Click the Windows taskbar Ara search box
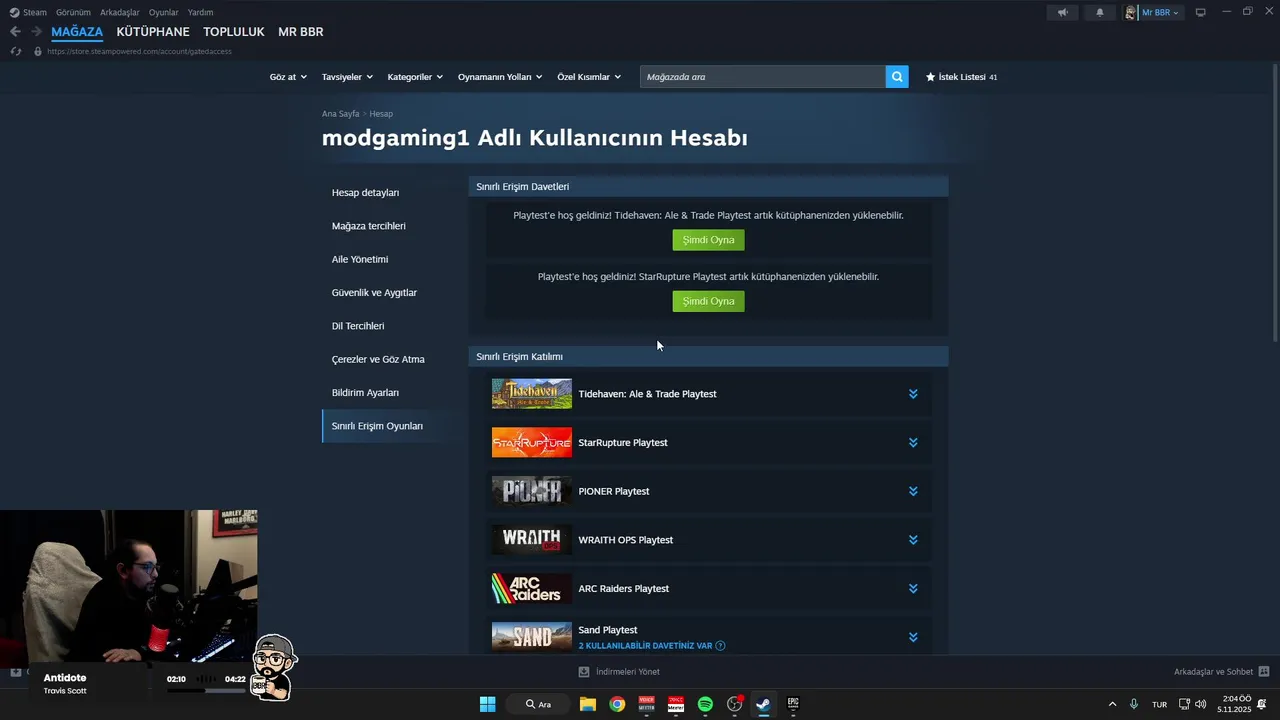Image resolution: width=1280 pixels, height=720 pixels. (540, 704)
